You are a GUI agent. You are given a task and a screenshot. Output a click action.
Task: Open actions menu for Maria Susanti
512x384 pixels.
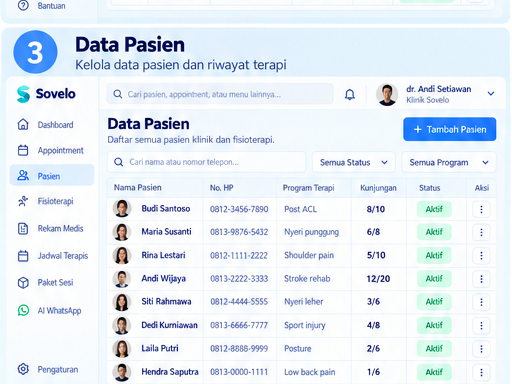481,232
